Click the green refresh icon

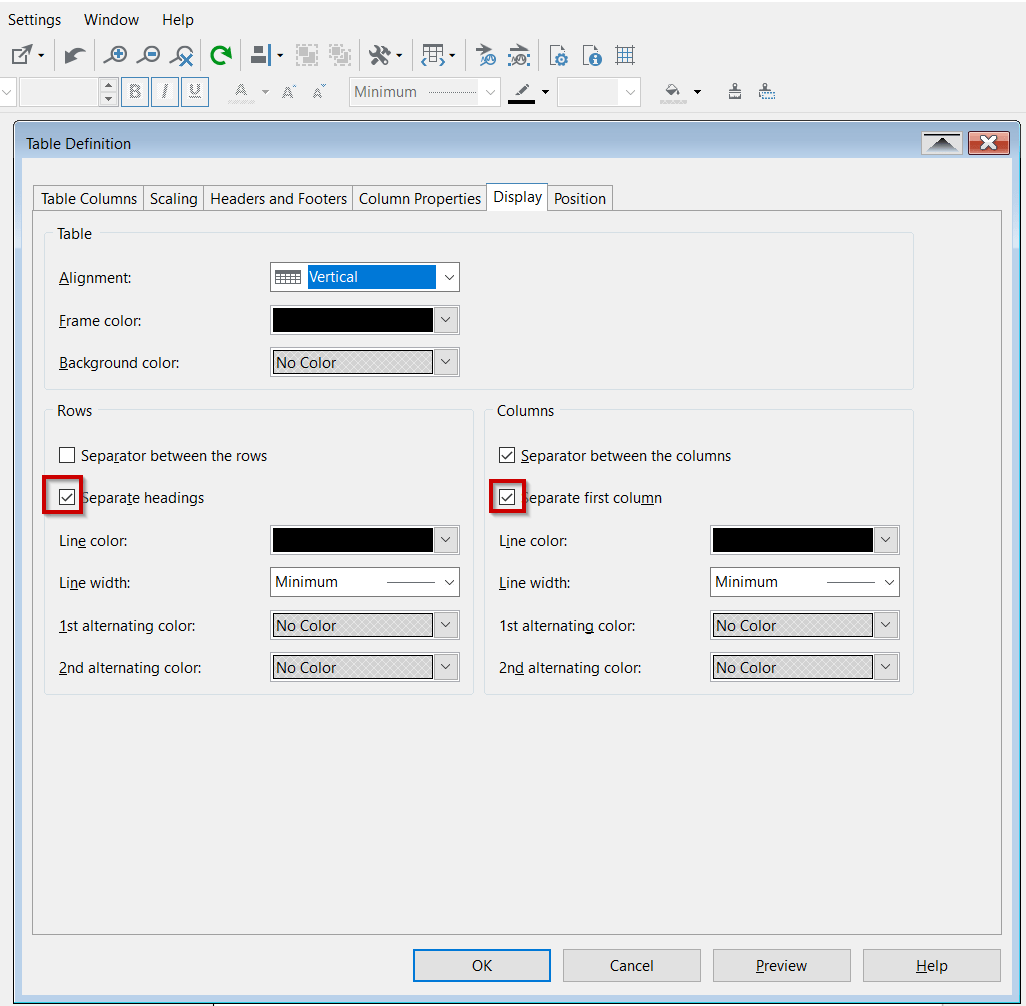[x=221, y=55]
